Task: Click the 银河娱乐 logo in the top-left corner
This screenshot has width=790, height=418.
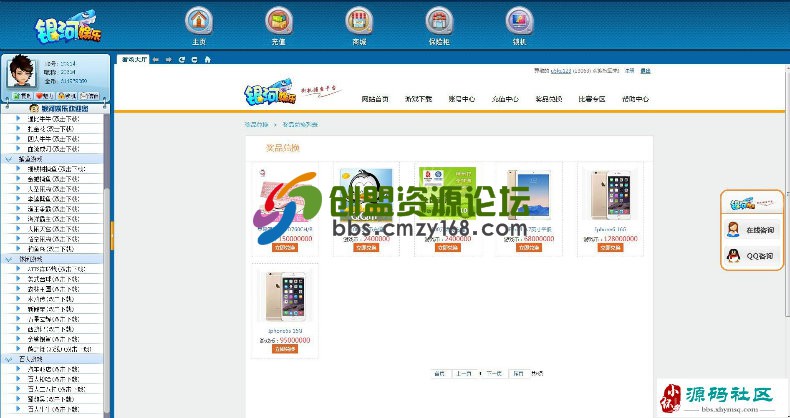Action: pyautogui.click(x=68, y=28)
